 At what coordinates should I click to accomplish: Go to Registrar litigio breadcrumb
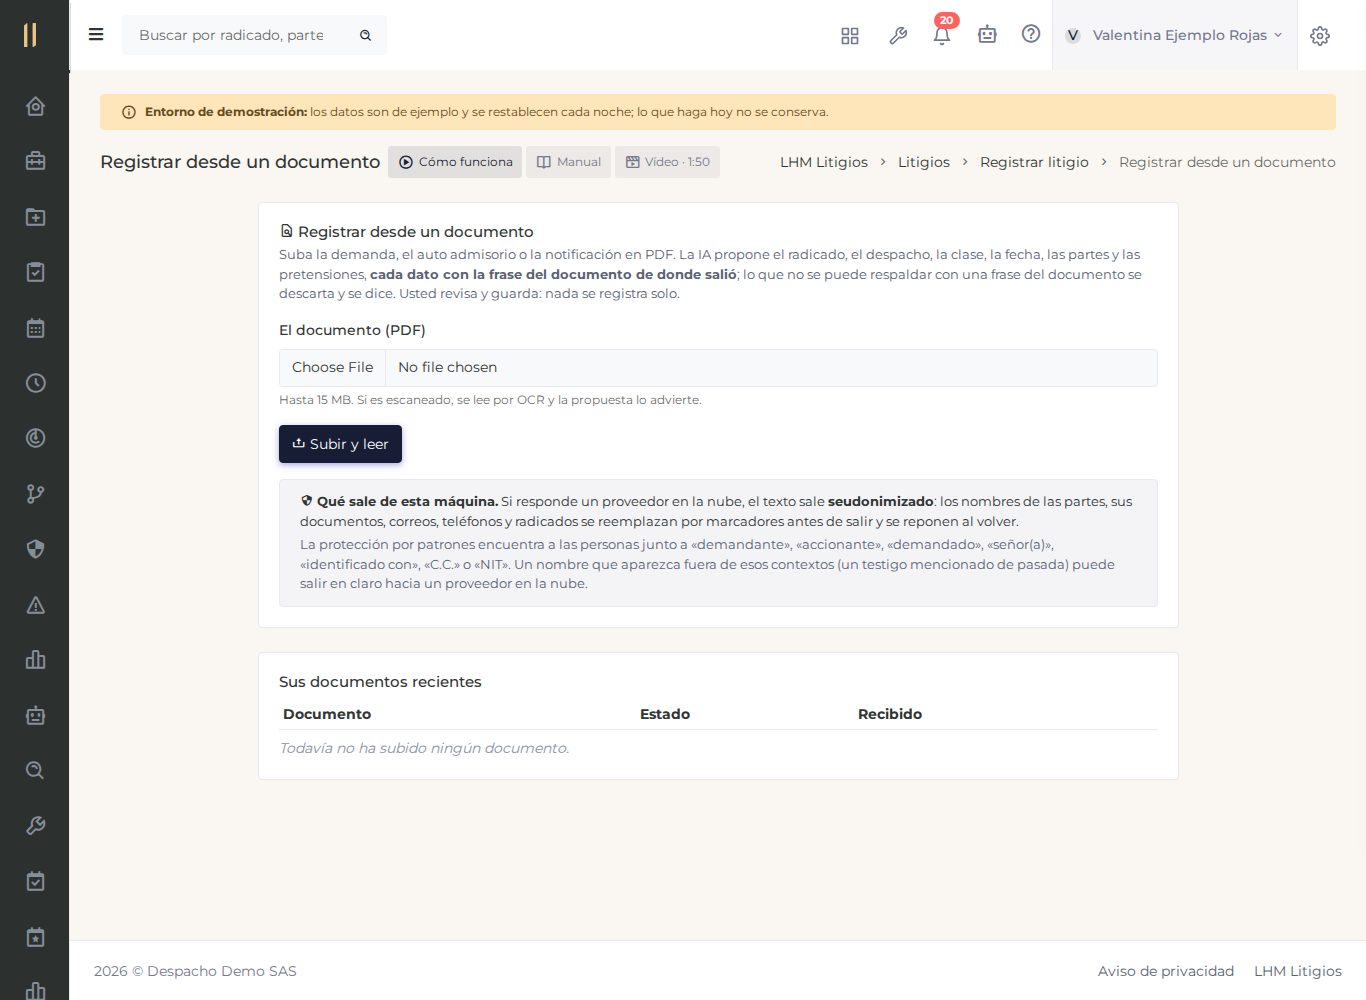[x=1034, y=162]
